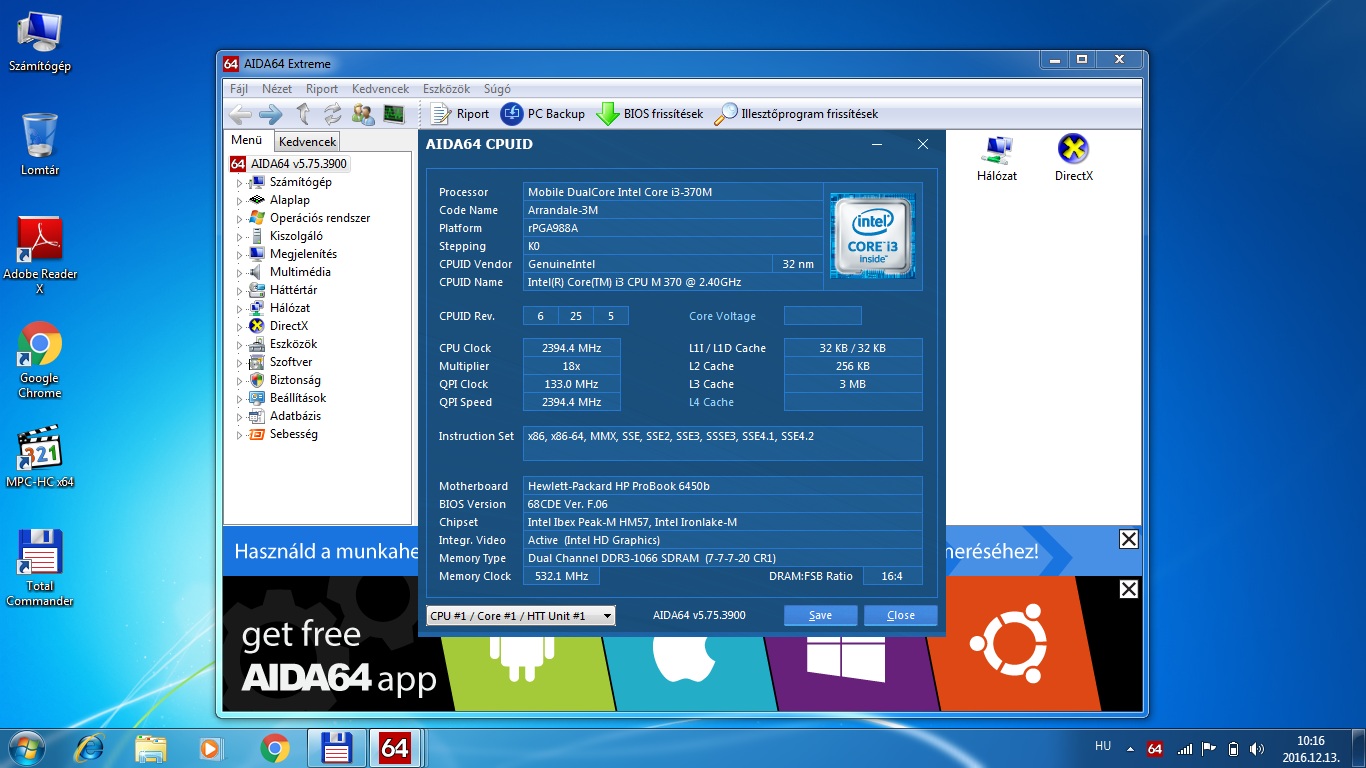Click HU language indicator in taskbar

1103,746
